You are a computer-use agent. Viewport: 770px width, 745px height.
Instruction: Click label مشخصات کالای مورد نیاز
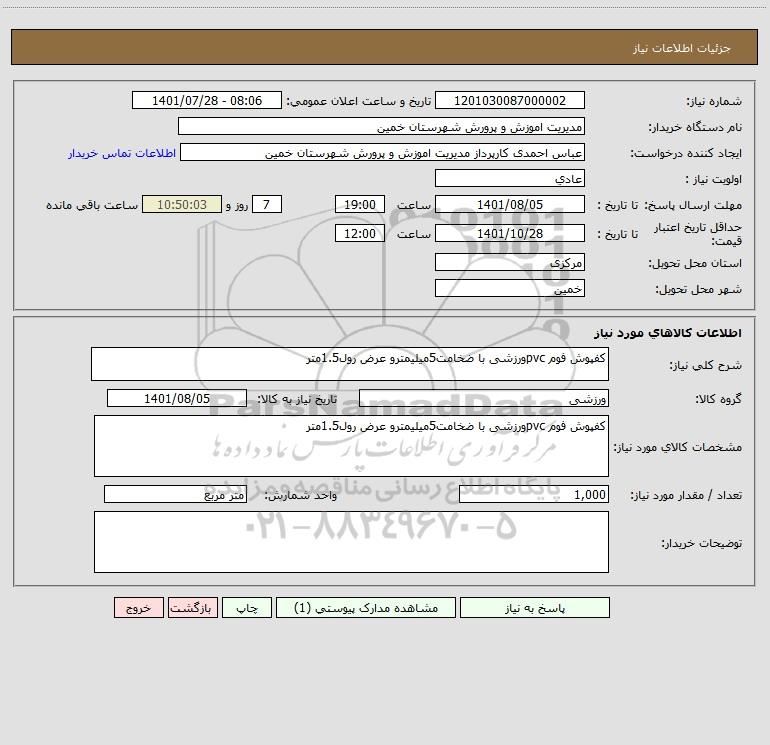pos(678,447)
